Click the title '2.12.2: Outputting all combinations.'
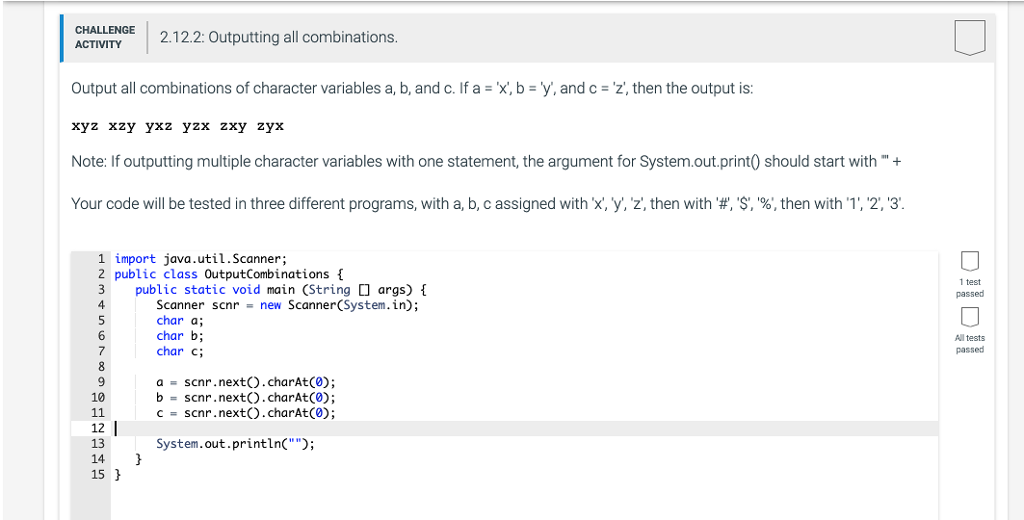This screenshot has height=520, width=1024. tap(279, 37)
